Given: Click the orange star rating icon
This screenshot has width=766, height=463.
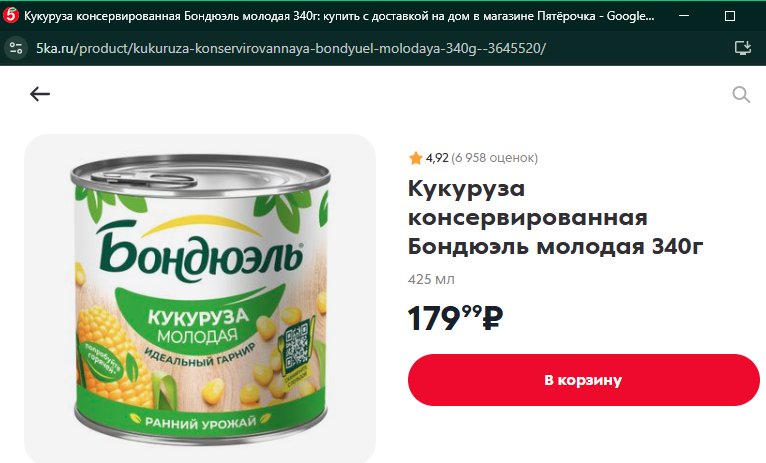Looking at the screenshot, I should pyautogui.click(x=415, y=158).
